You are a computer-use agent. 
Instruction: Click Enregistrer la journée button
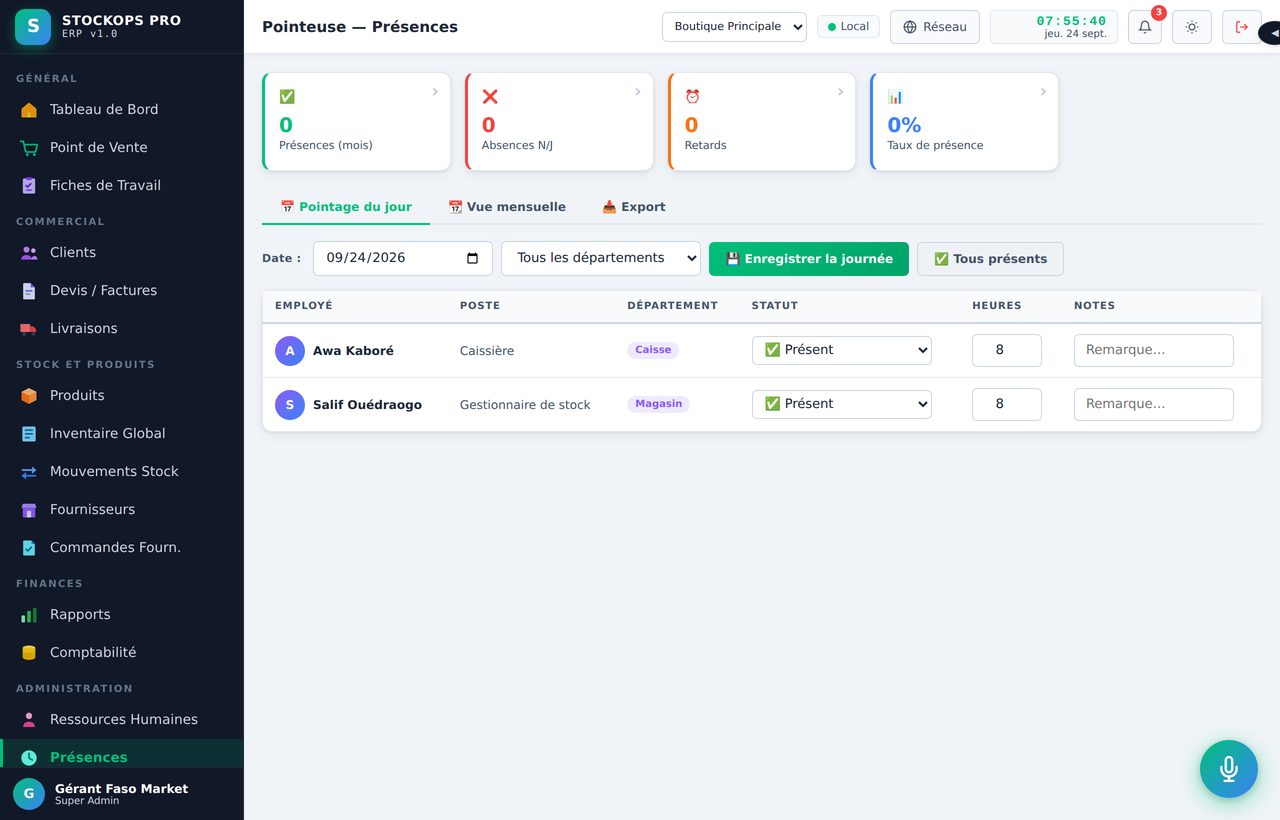tap(809, 259)
